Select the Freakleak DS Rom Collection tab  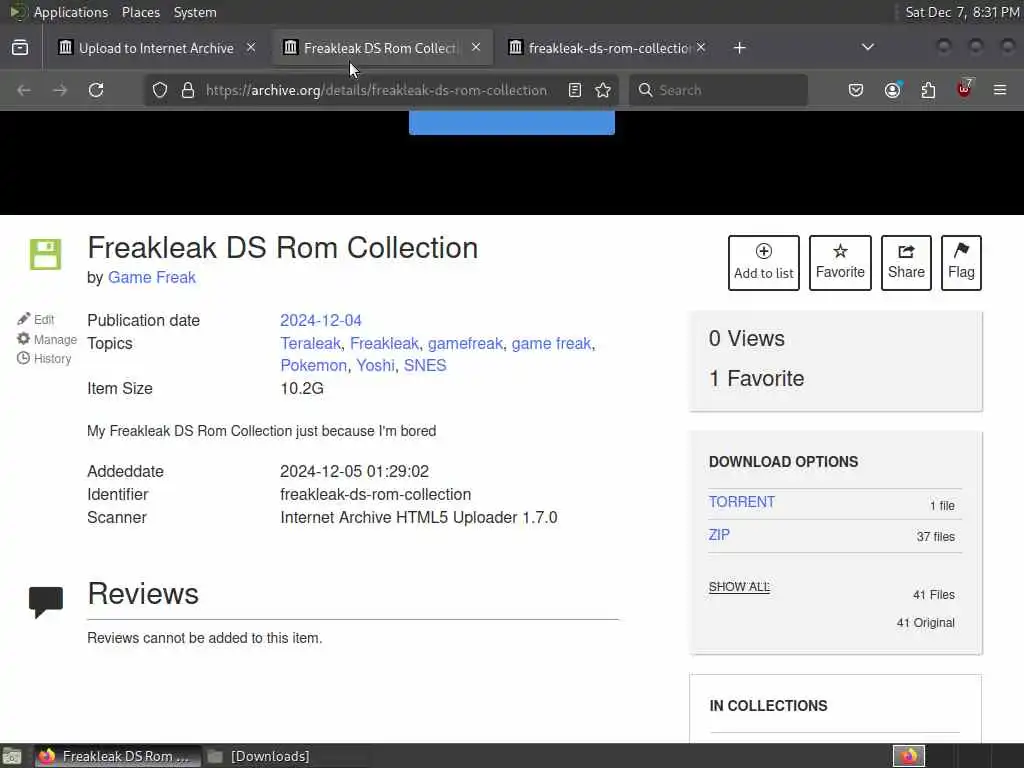click(382, 48)
